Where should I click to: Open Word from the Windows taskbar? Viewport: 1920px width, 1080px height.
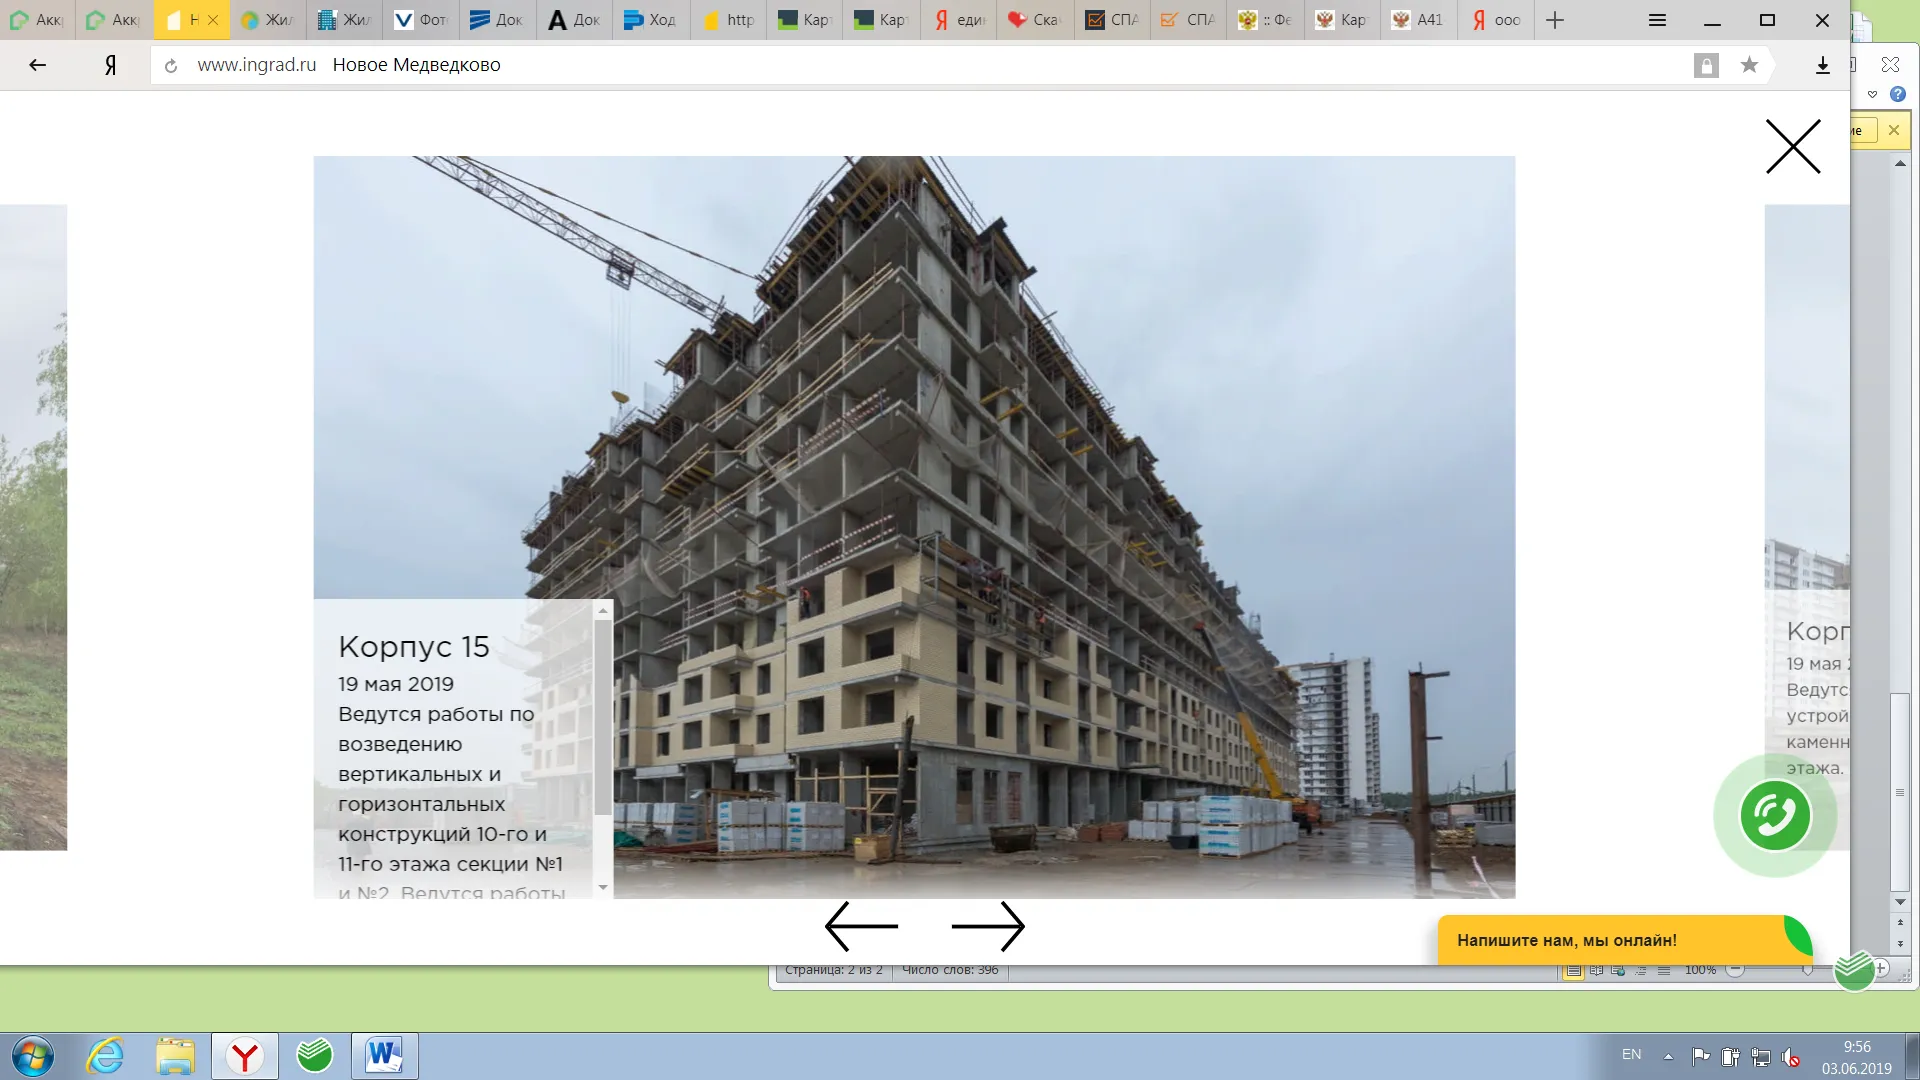tap(384, 1056)
